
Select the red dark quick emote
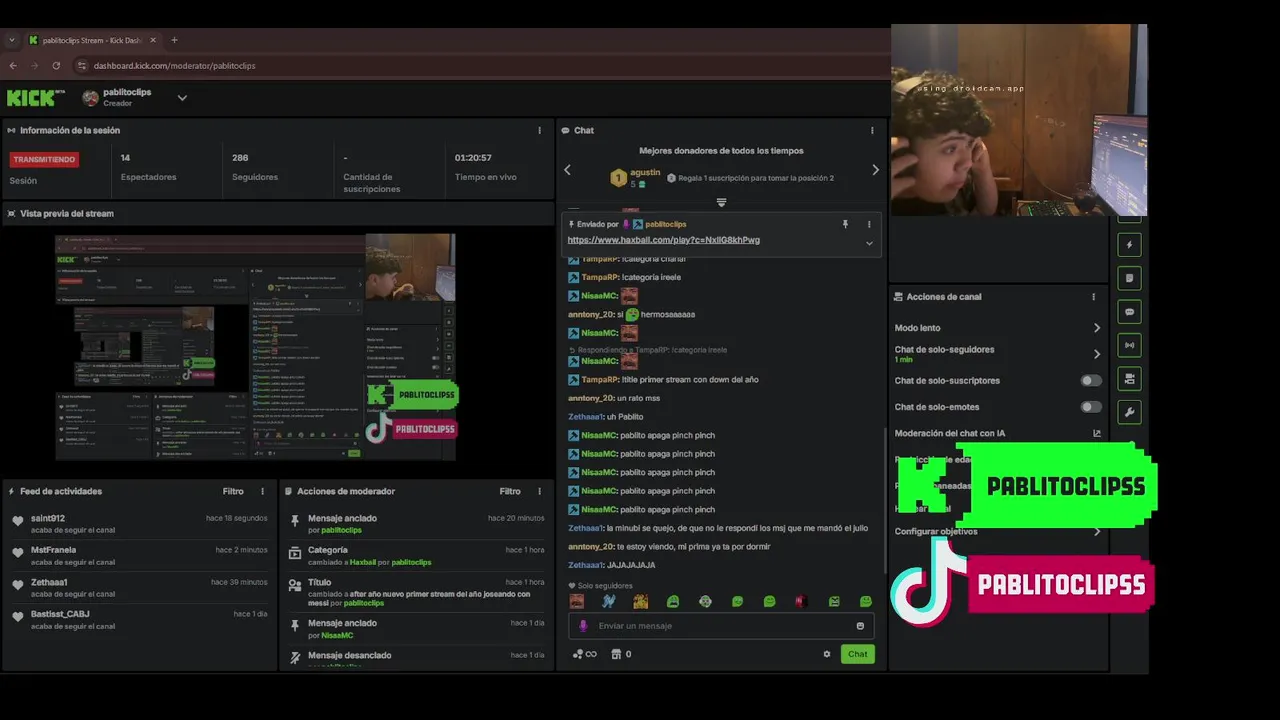click(801, 601)
